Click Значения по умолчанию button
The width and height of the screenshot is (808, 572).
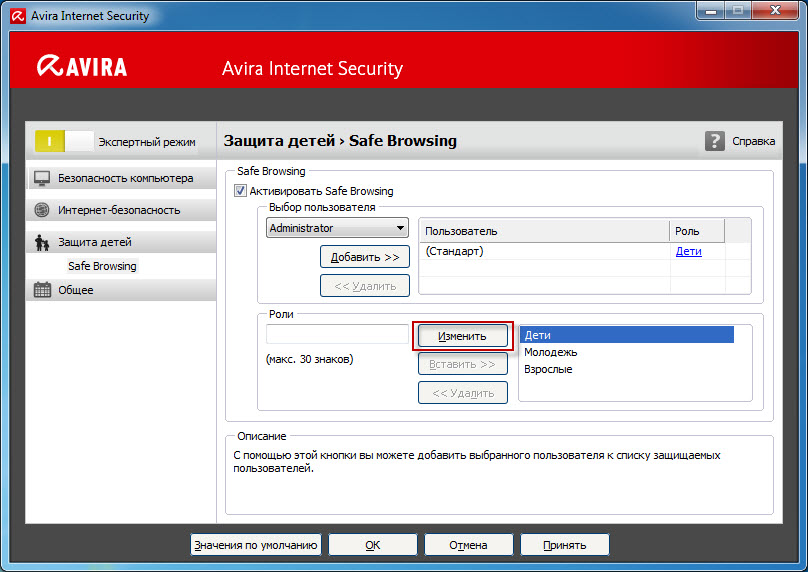click(256, 545)
